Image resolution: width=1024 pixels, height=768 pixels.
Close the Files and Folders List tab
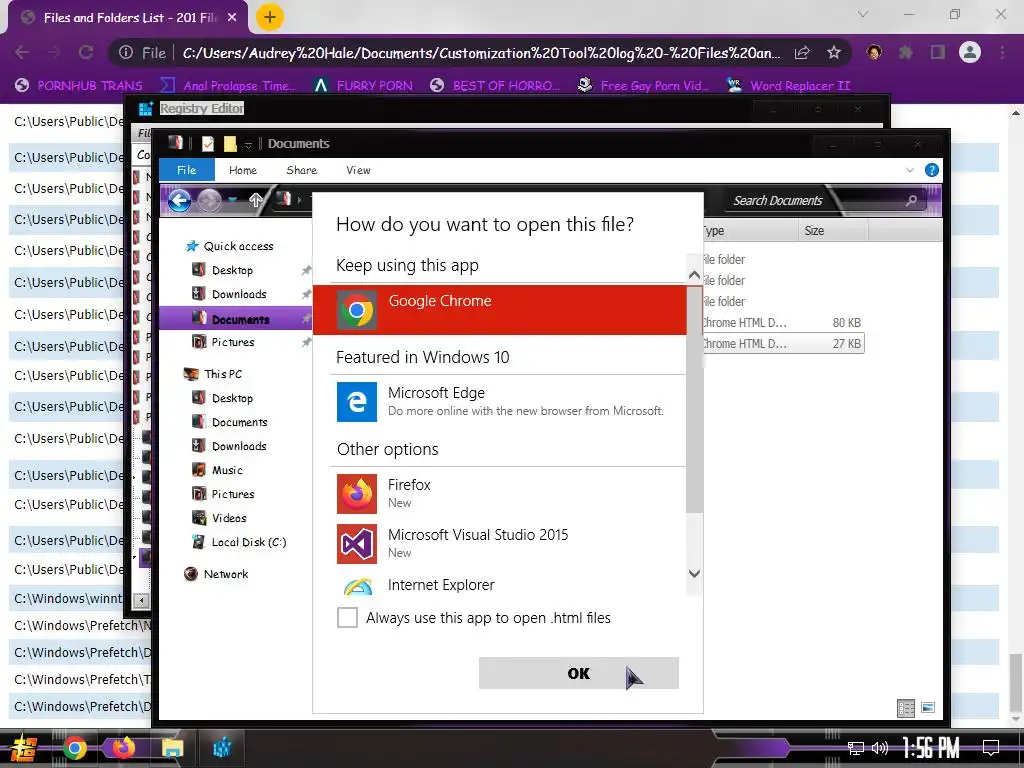pyautogui.click(x=232, y=18)
